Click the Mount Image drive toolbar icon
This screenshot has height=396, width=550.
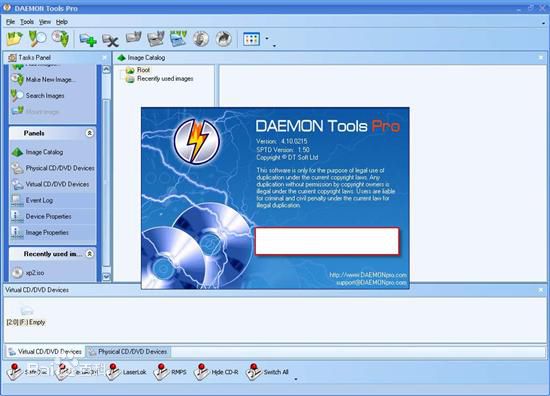(134, 38)
